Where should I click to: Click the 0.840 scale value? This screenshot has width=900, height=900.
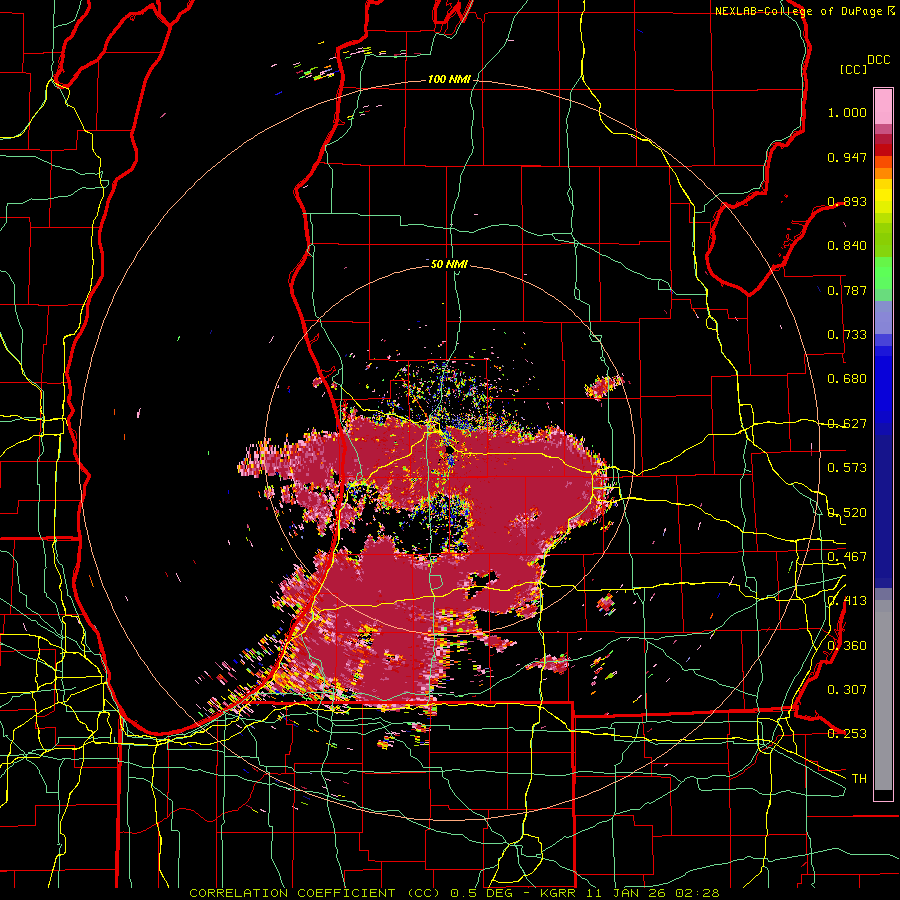(x=847, y=246)
